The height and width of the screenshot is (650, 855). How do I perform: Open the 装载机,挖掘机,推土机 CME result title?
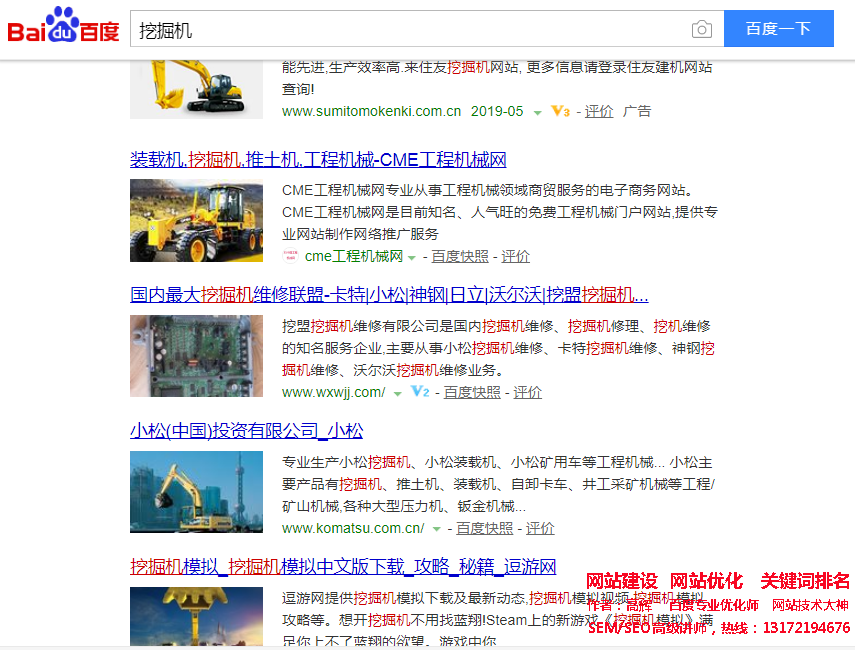318,160
